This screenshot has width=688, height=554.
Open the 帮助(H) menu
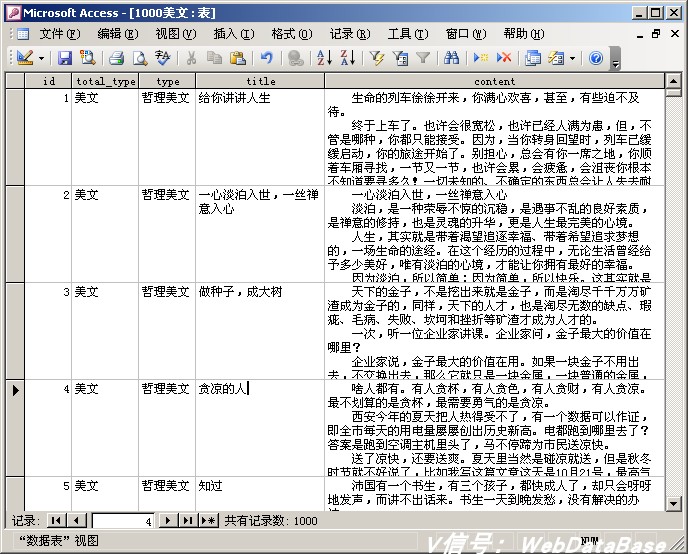point(523,34)
